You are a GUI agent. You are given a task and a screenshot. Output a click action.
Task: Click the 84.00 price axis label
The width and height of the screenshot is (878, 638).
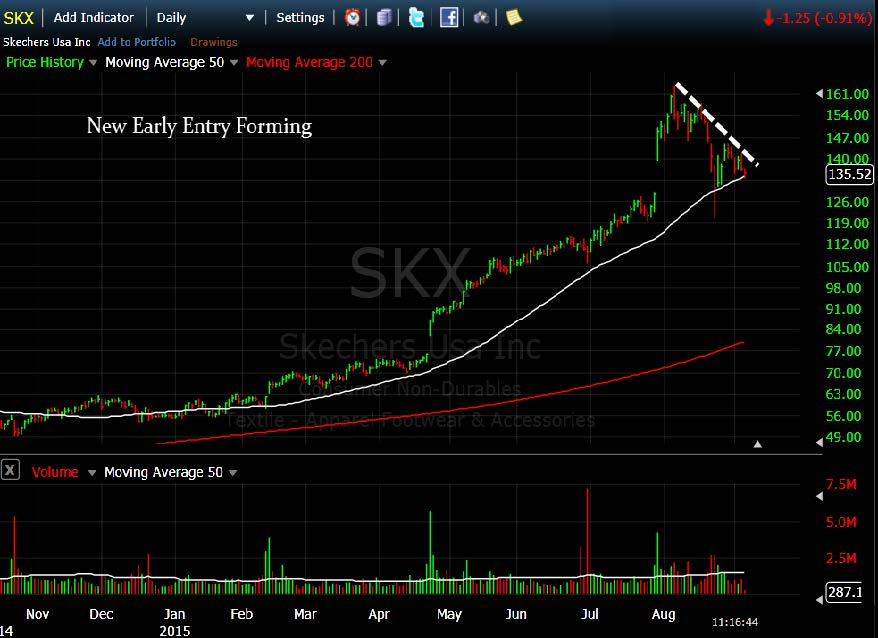pos(843,329)
